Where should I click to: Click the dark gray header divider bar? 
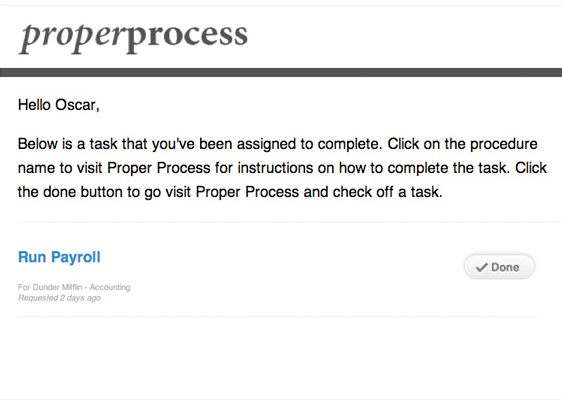(281, 72)
